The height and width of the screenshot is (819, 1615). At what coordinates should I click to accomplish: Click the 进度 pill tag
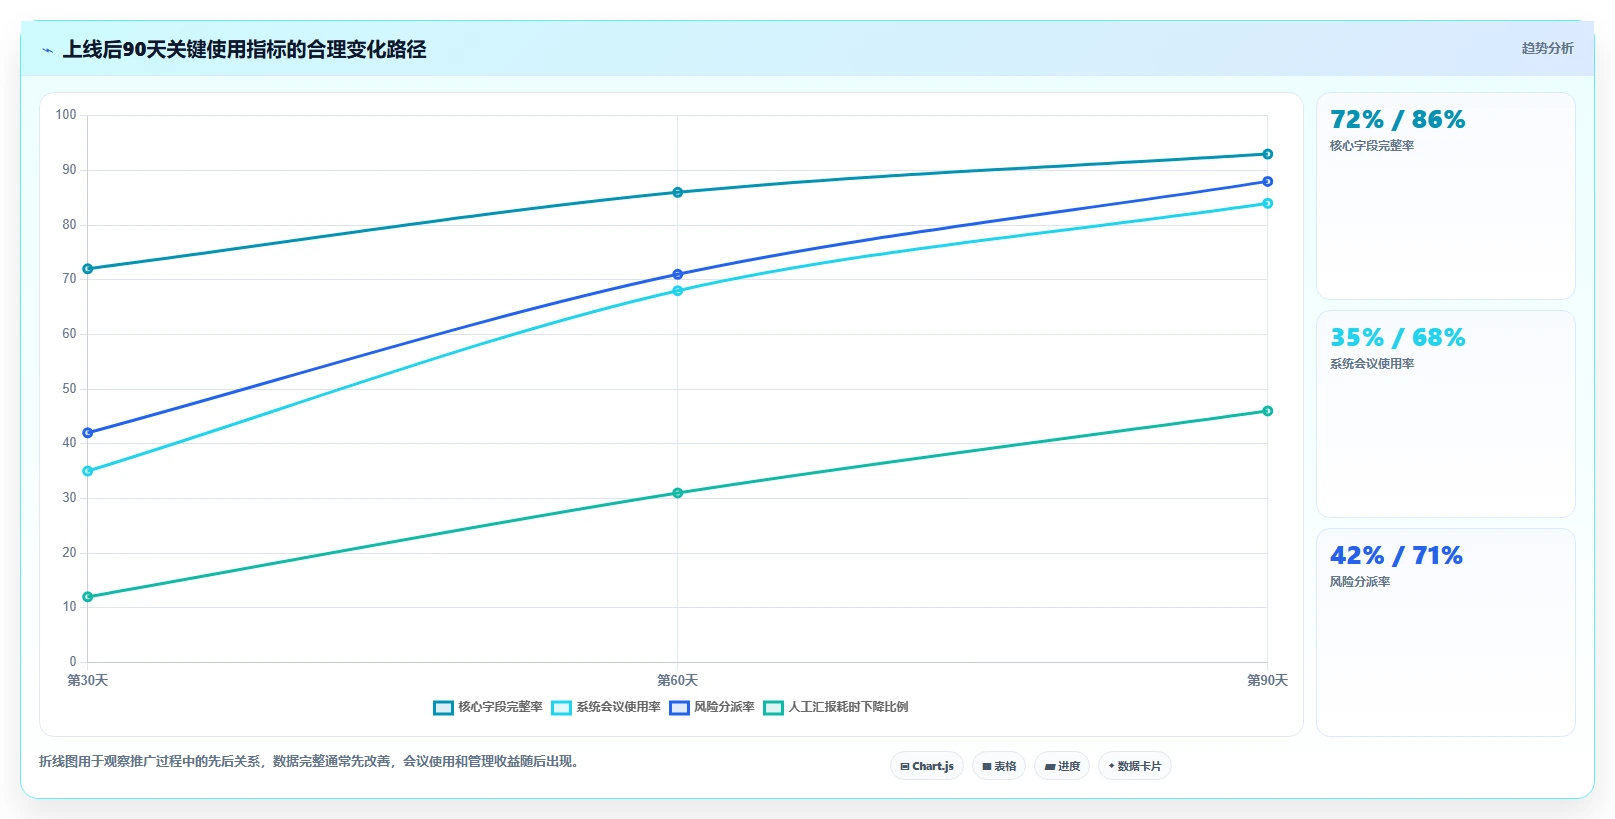tap(1062, 766)
